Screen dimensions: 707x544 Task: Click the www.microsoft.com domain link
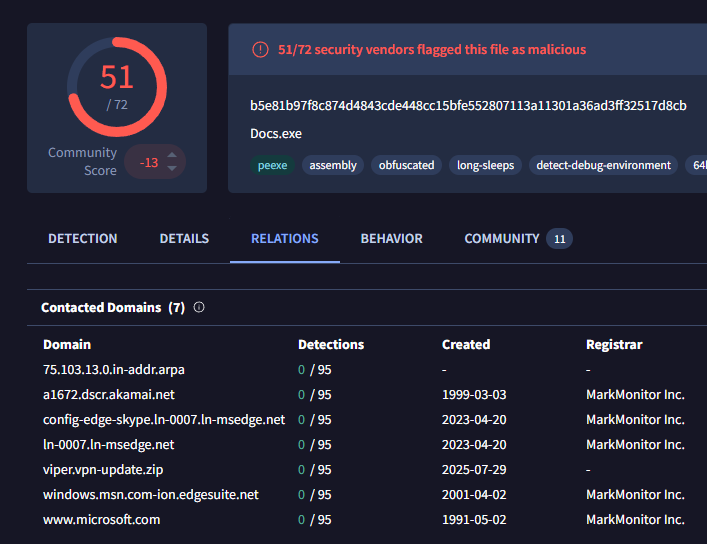[101, 520]
